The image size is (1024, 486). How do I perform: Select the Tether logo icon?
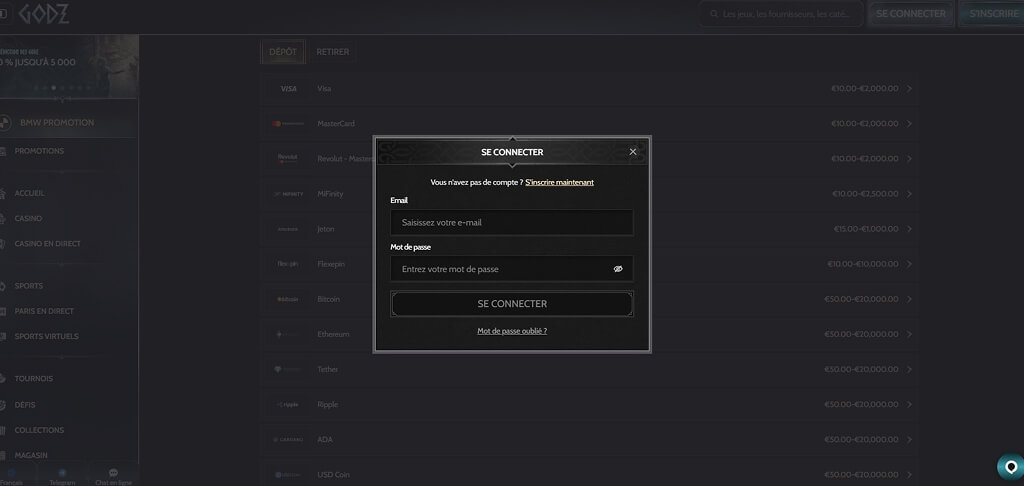click(288, 369)
